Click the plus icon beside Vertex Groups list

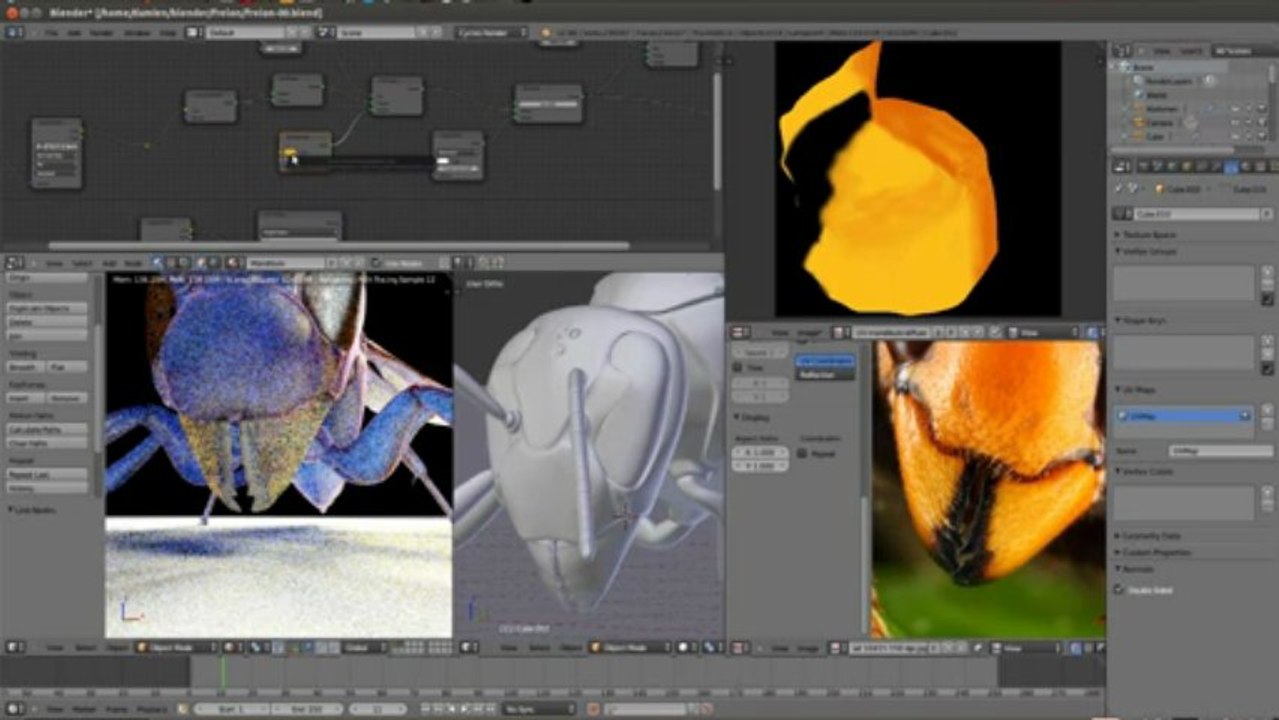pyautogui.click(x=1267, y=271)
